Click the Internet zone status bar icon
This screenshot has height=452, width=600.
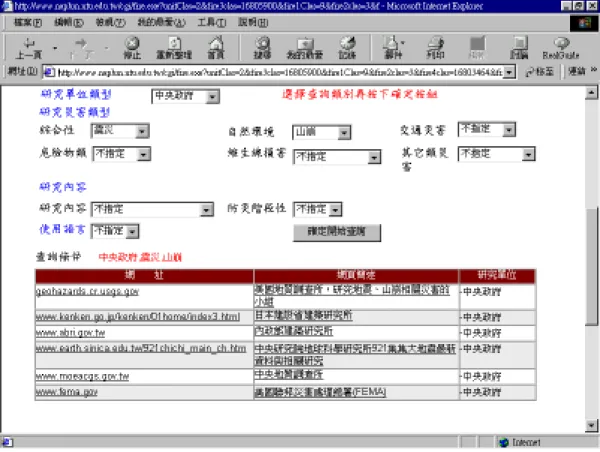pos(504,442)
